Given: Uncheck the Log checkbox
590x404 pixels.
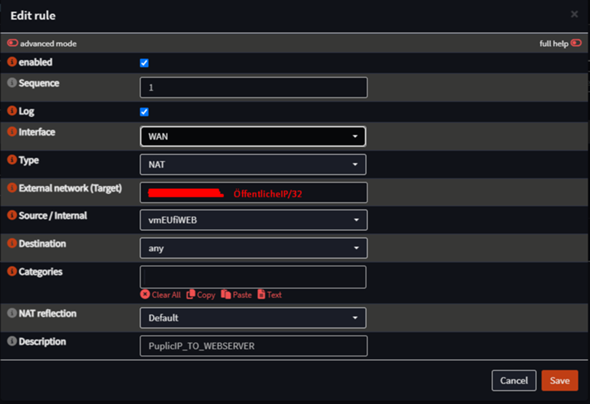Looking at the screenshot, I should pyautogui.click(x=144, y=112).
